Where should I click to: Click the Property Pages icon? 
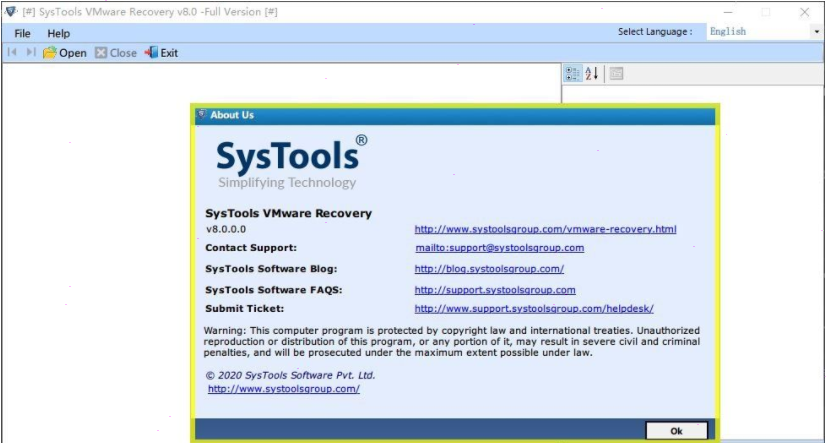point(616,74)
